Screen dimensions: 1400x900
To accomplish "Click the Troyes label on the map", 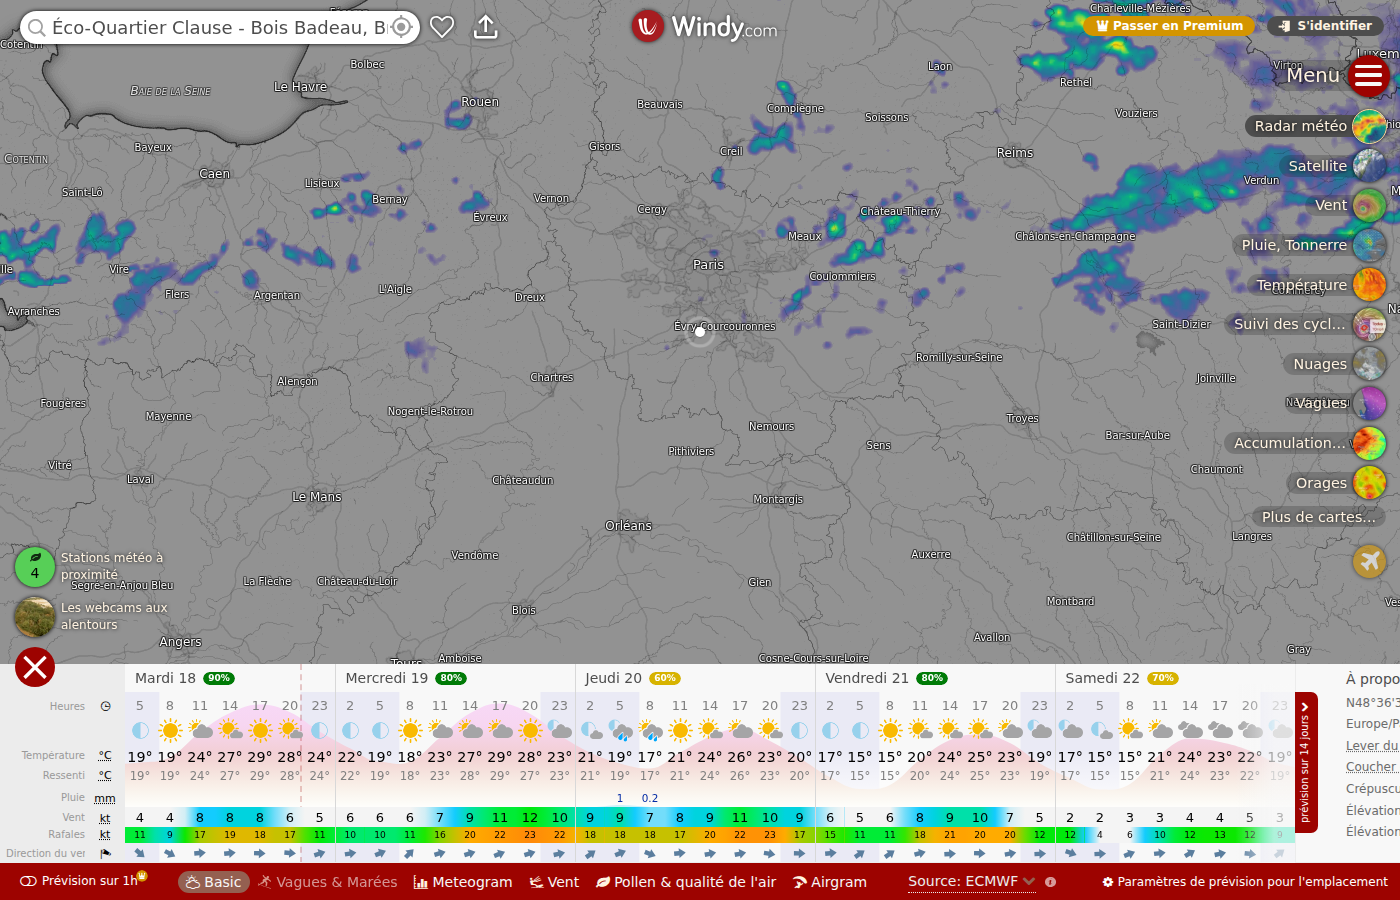I will click(1022, 419).
